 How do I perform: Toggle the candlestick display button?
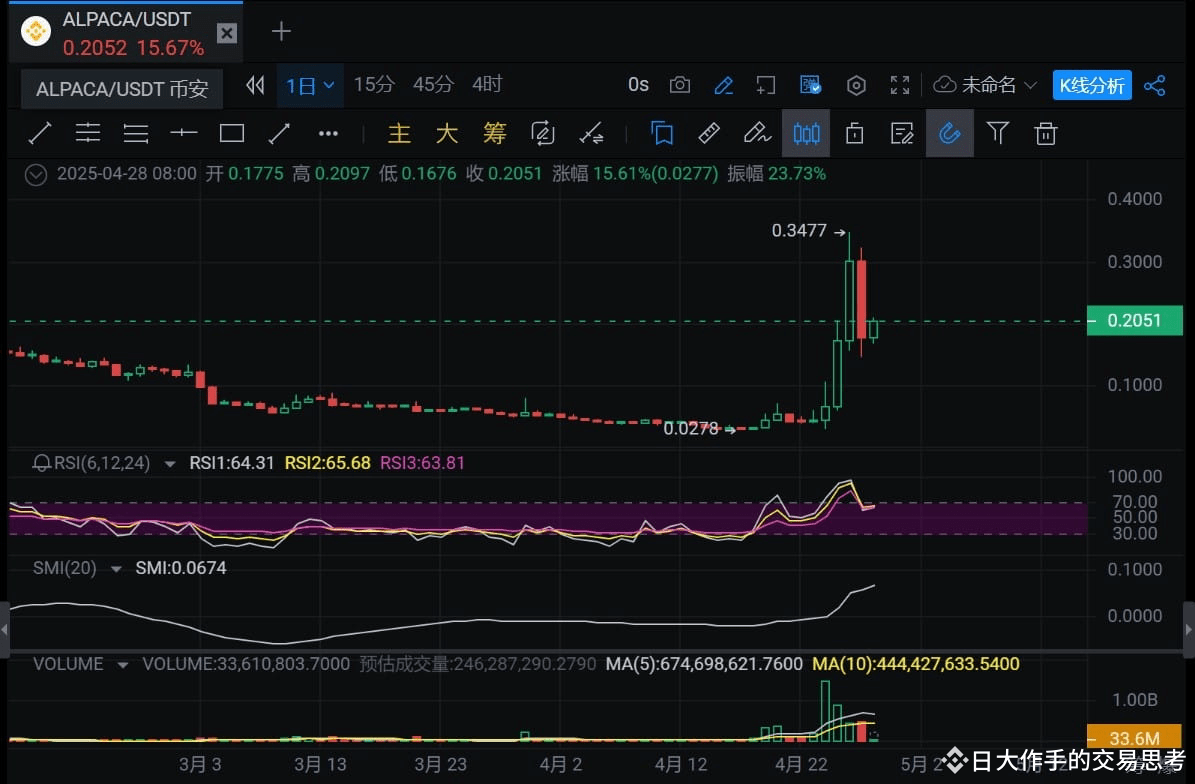[x=806, y=133]
